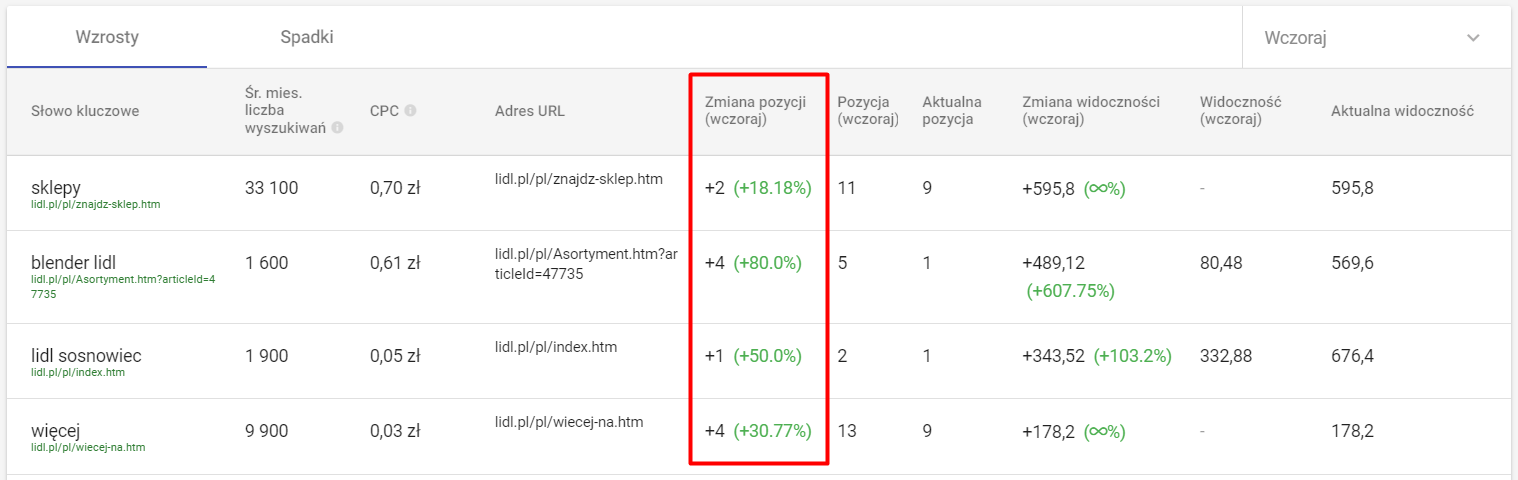This screenshot has width=1518, height=480.
Task: Click CPC value 0,61 zł
Action: pos(395,263)
